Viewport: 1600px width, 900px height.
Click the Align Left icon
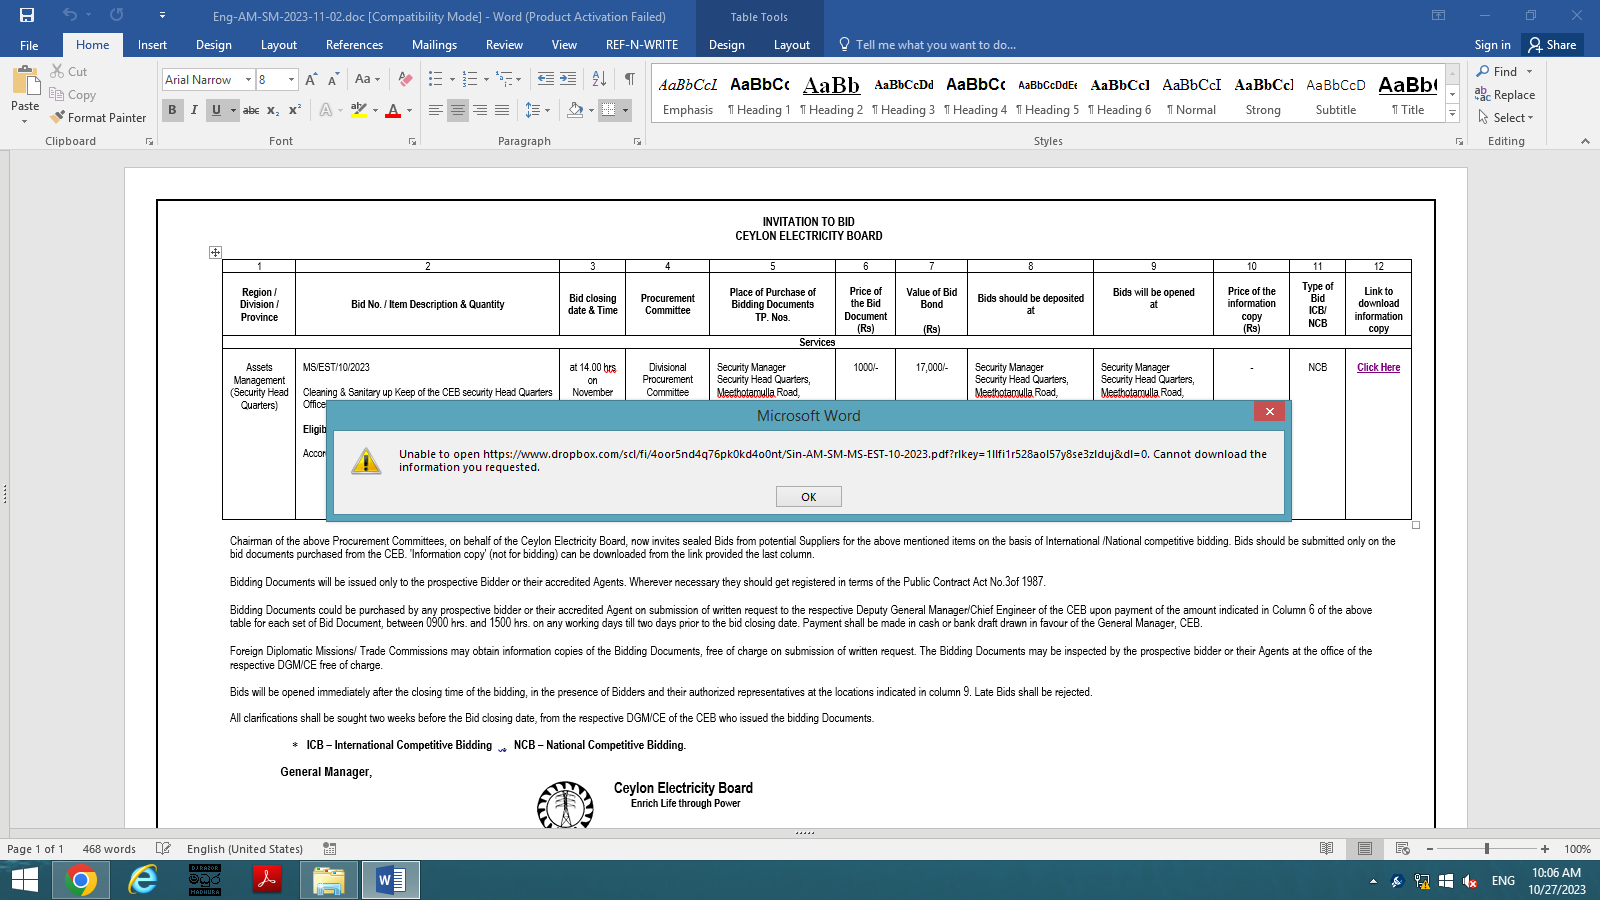click(x=436, y=110)
